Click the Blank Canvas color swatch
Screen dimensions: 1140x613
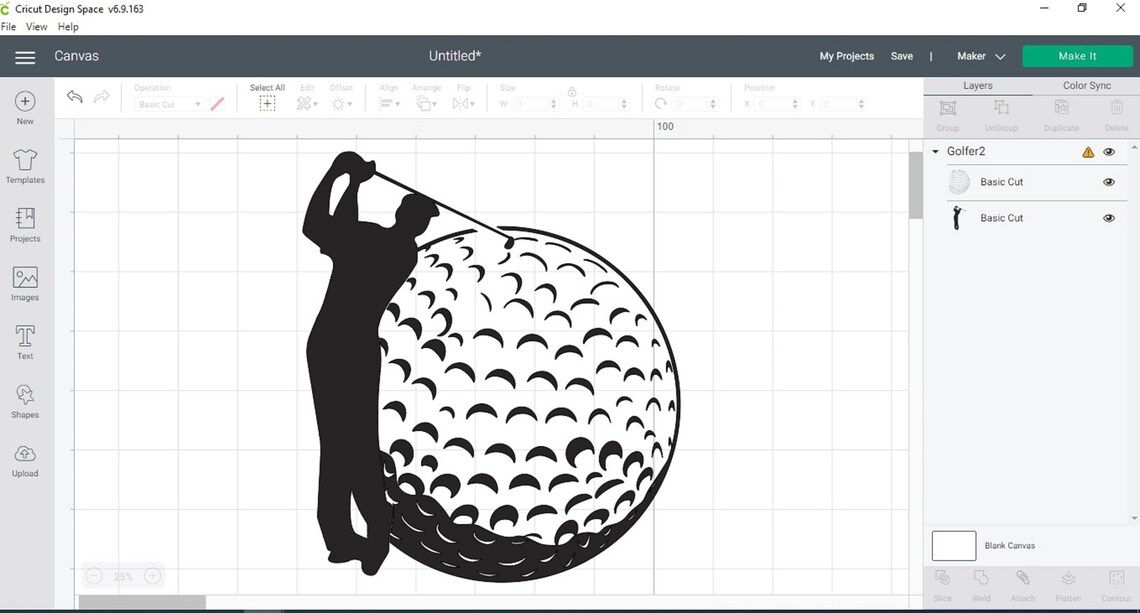pyautogui.click(x=953, y=545)
